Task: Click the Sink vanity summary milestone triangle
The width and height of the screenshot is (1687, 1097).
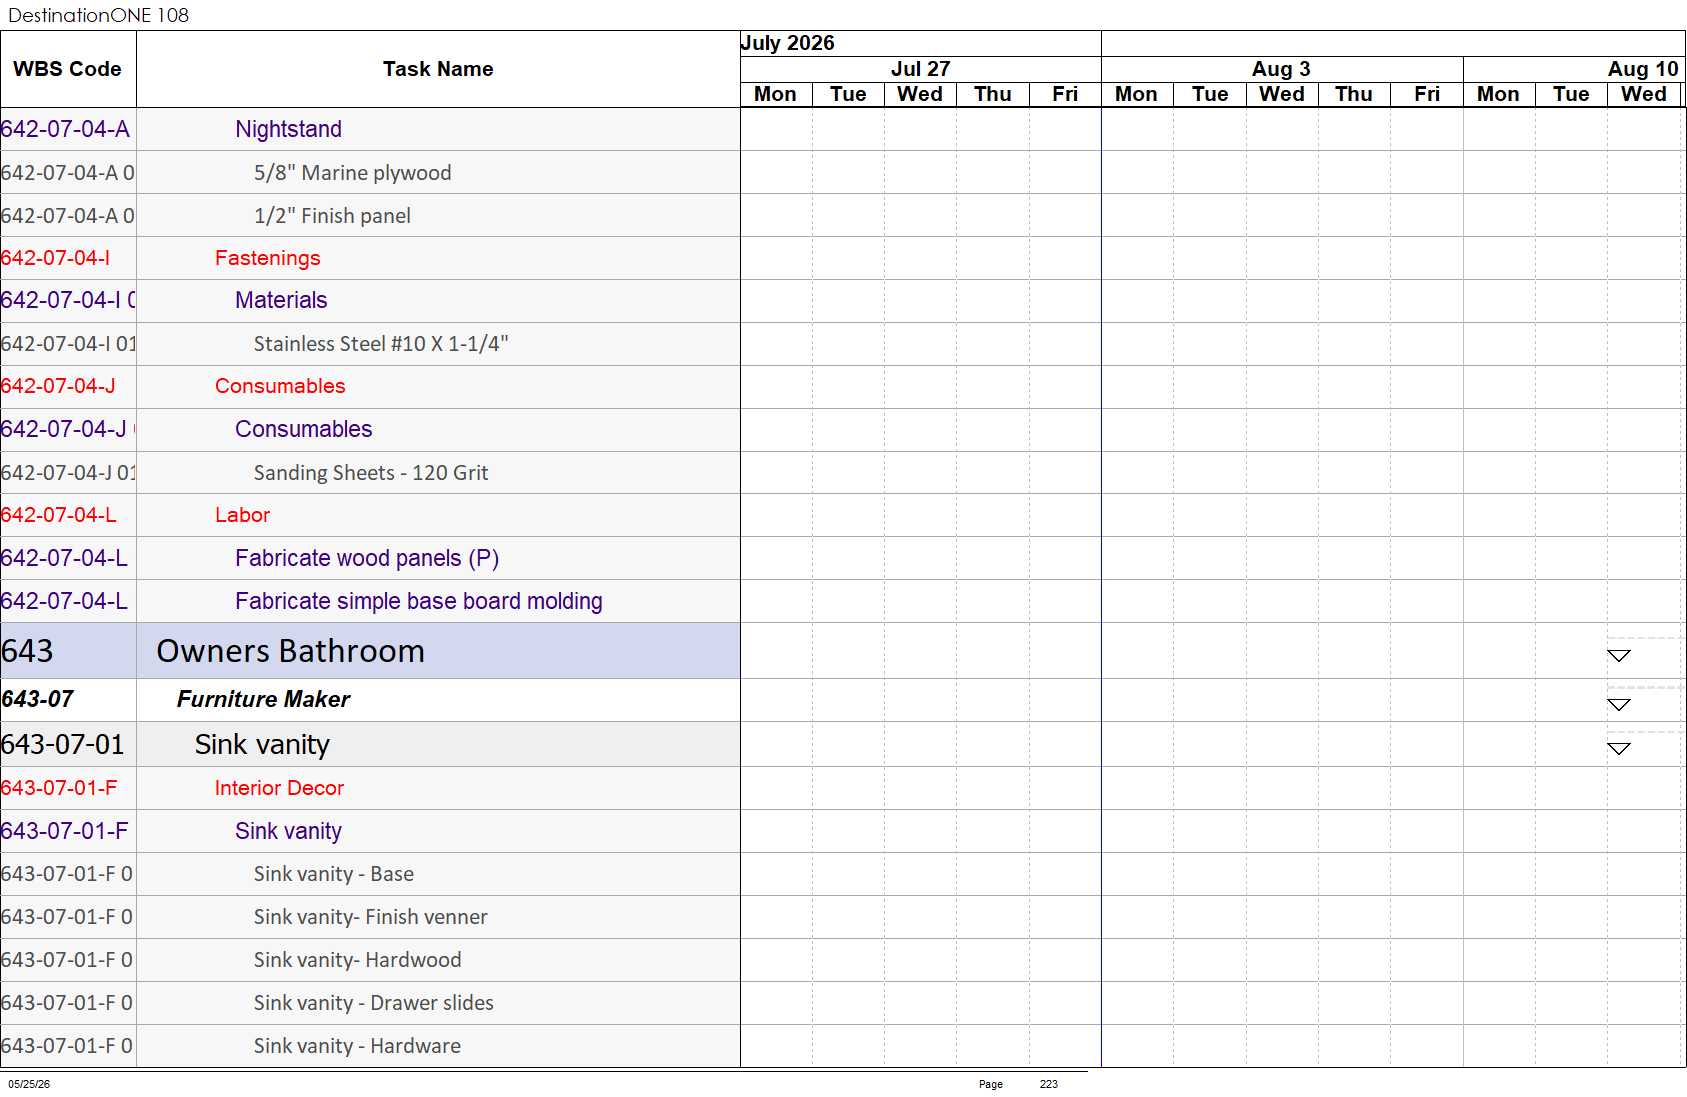Action: coord(1618,749)
